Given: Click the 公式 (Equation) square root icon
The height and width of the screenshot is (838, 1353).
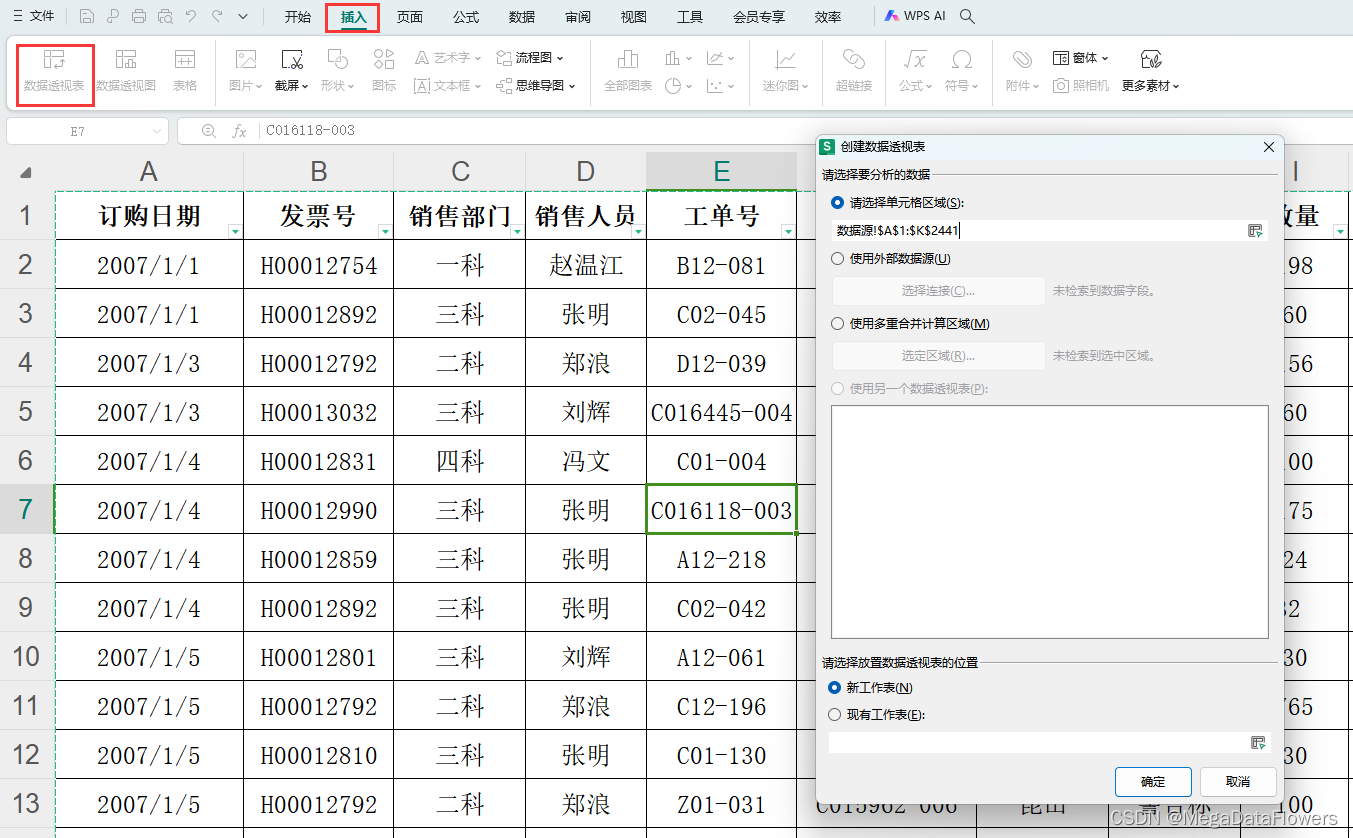Looking at the screenshot, I should click(915, 60).
